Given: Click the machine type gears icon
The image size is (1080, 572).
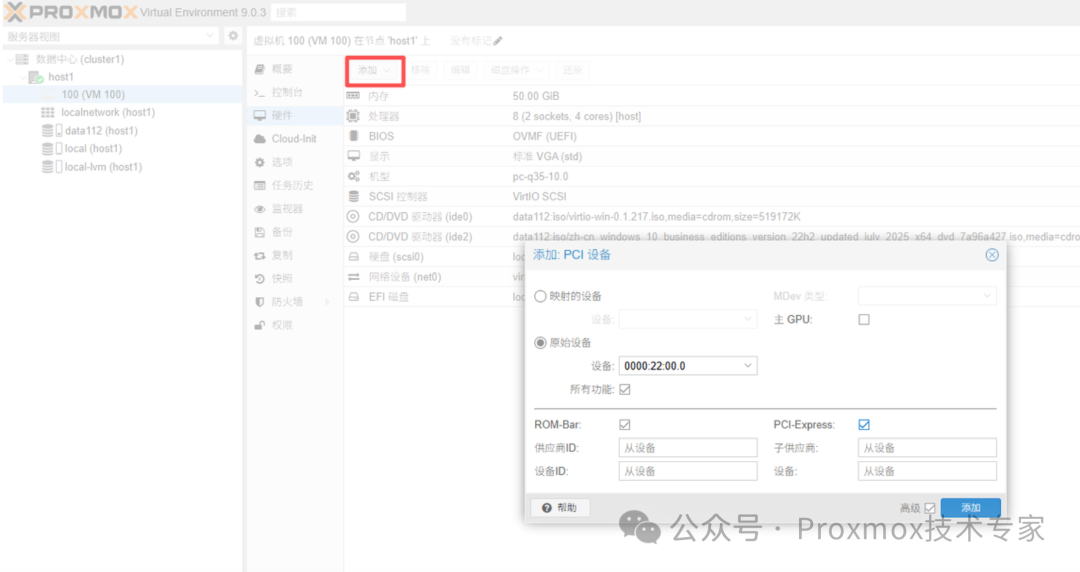Looking at the screenshot, I should click(x=353, y=176).
